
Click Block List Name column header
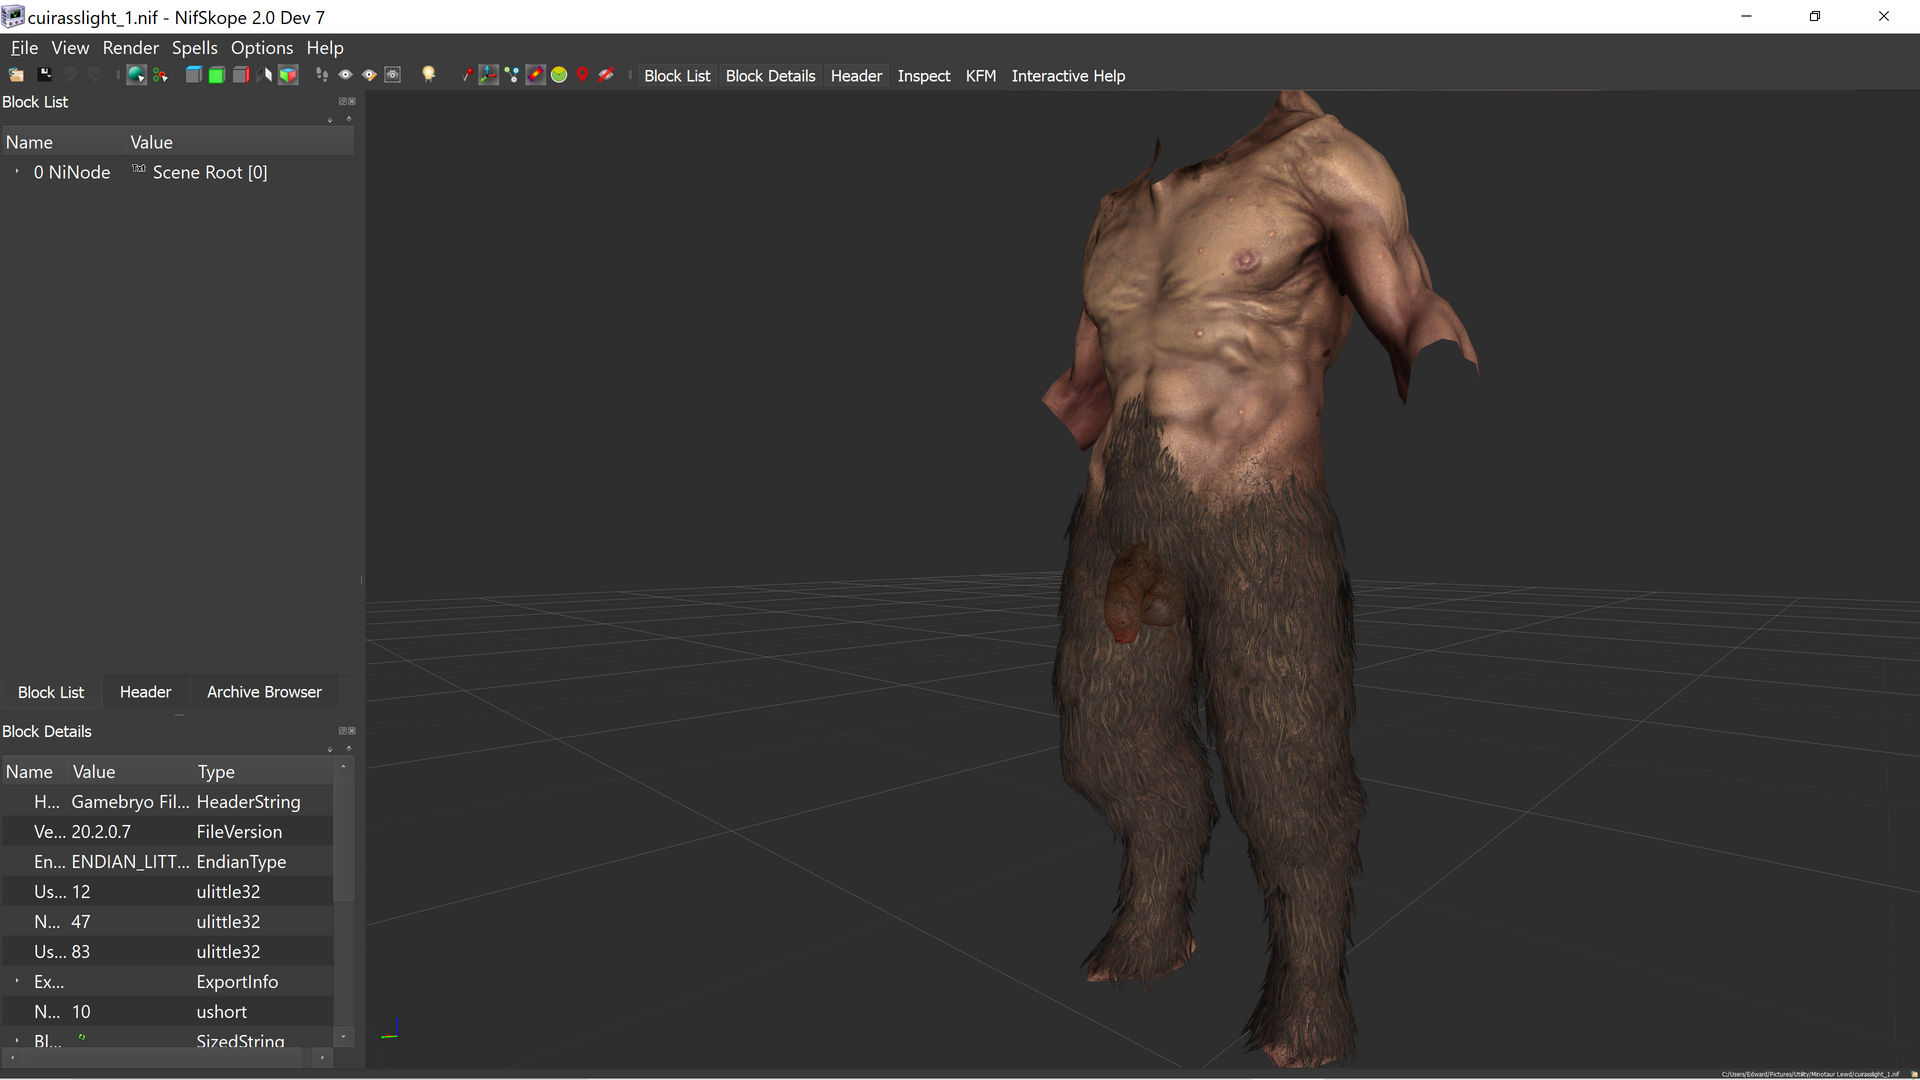(x=64, y=142)
